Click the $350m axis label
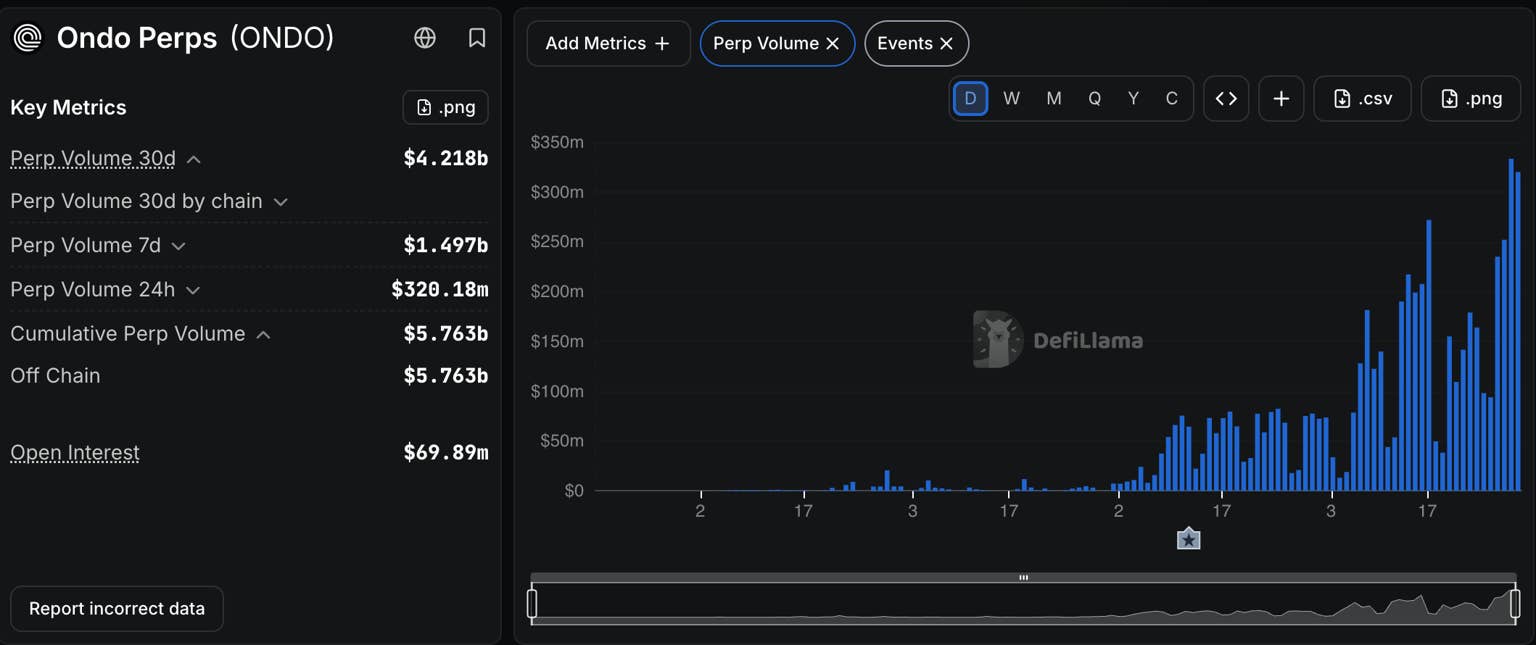Screen dimensions: 1536x645 click(557, 142)
